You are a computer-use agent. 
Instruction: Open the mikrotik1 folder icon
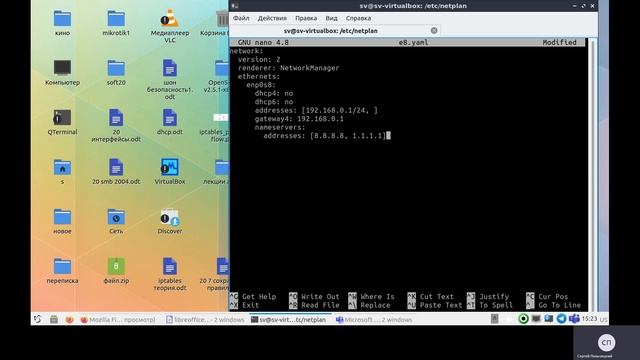(116, 19)
